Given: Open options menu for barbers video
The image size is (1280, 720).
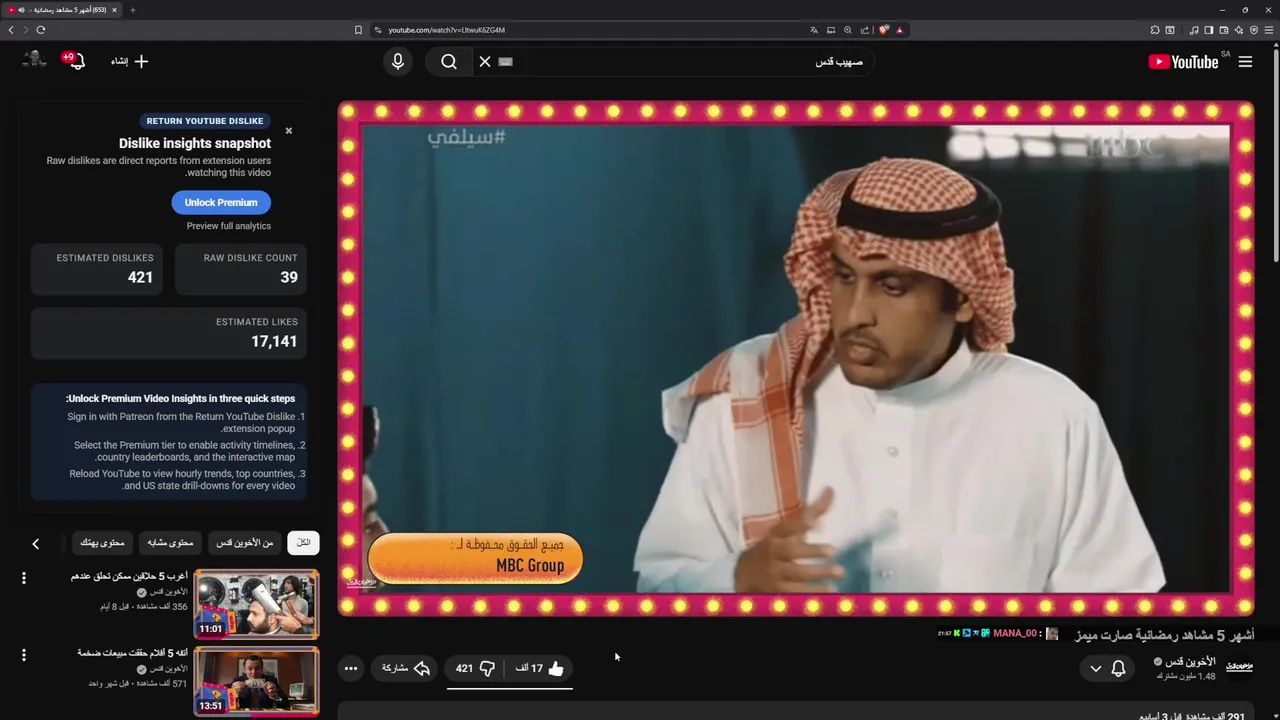Looking at the screenshot, I should click(x=24, y=578).
